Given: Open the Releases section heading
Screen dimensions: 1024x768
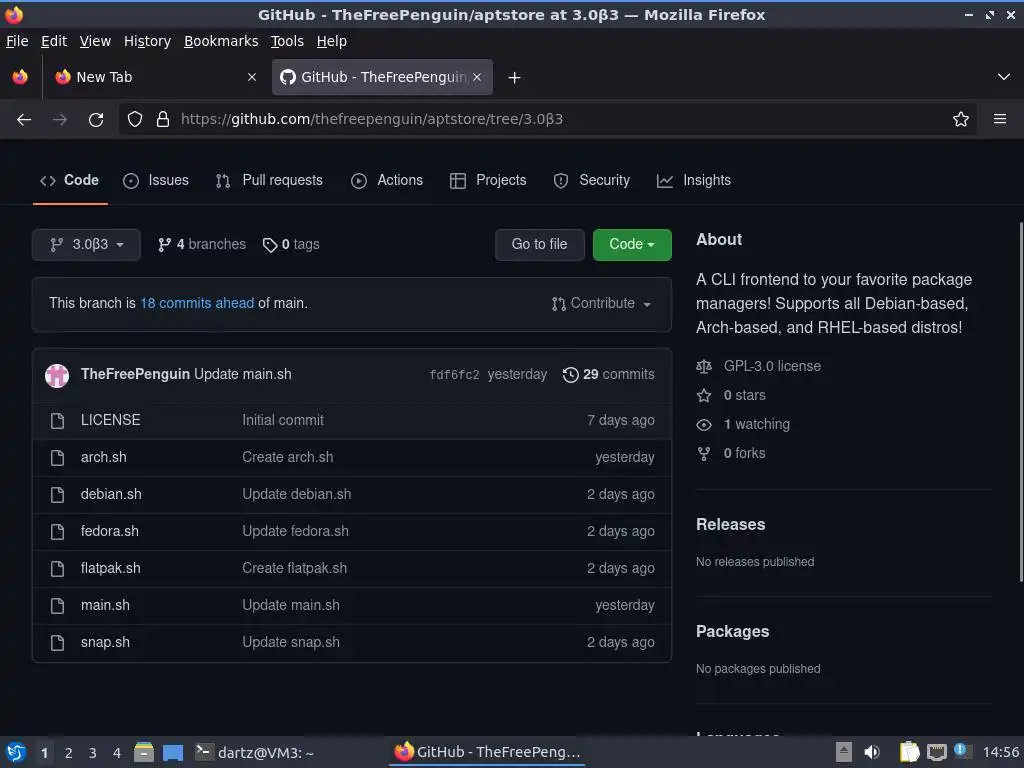Looking at the screenshot, I should [730, 524].
